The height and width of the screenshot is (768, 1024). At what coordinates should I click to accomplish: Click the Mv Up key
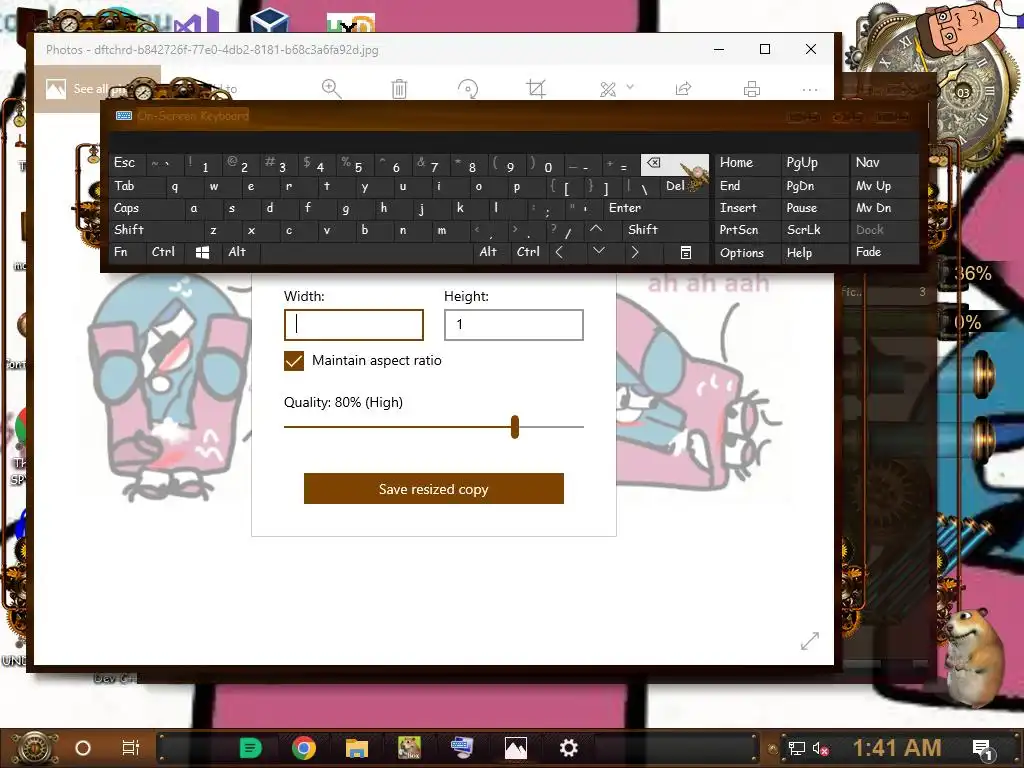pos(884,186)
